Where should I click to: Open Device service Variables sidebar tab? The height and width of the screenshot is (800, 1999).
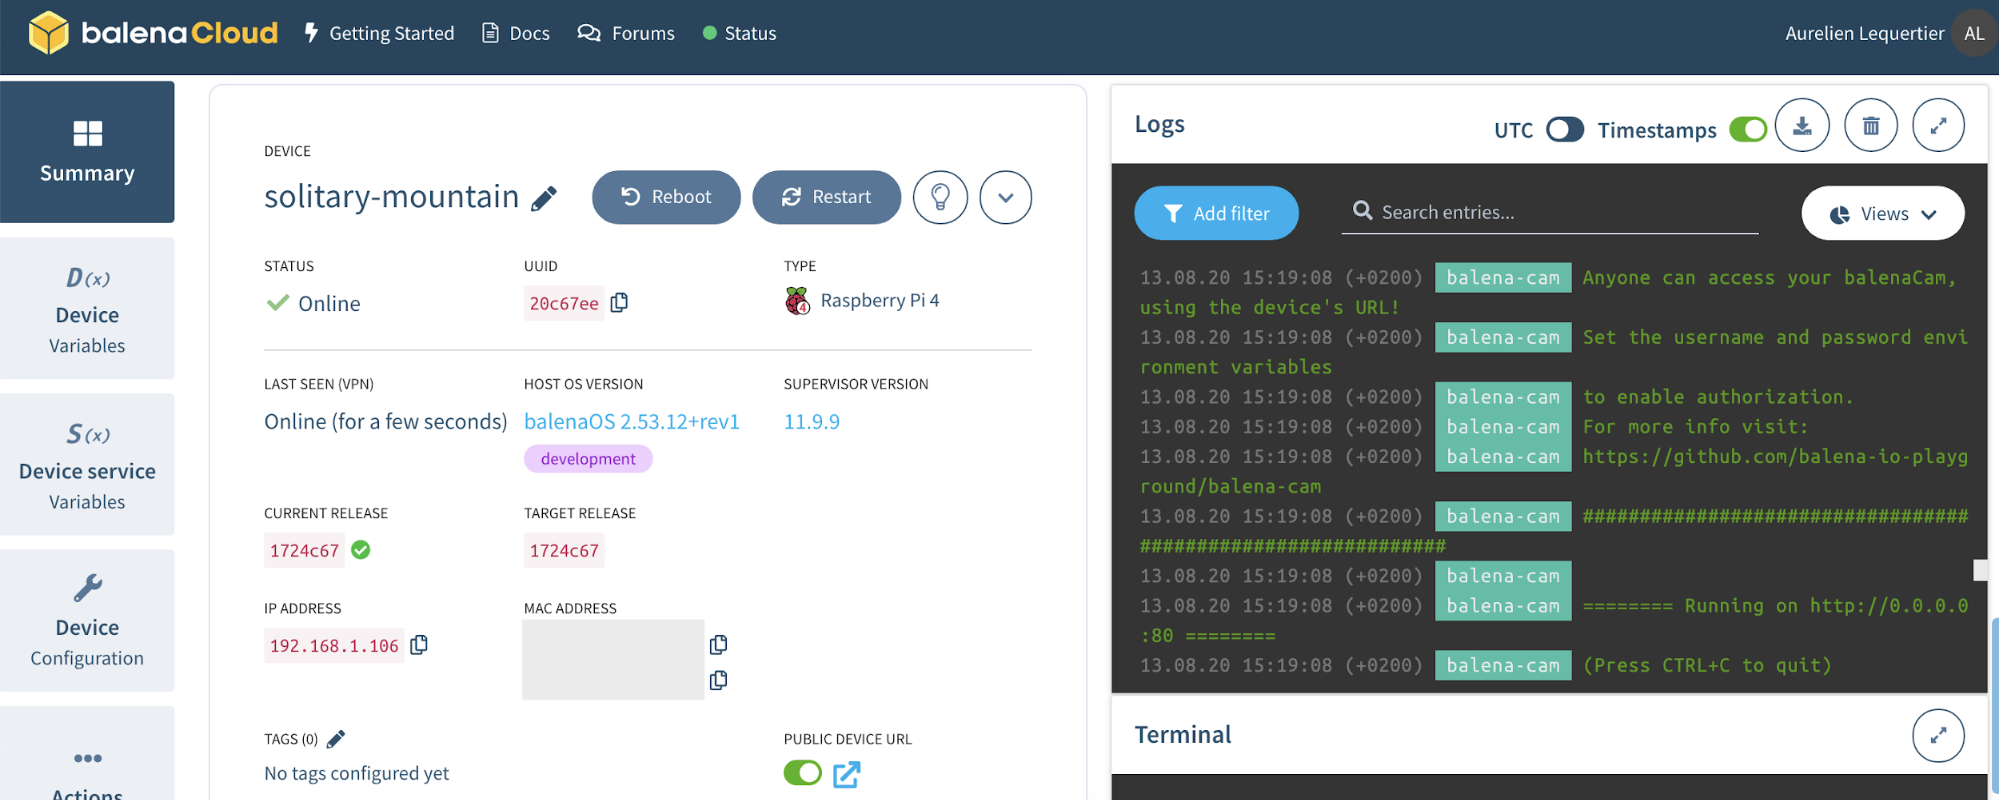[x=87, y=464]
